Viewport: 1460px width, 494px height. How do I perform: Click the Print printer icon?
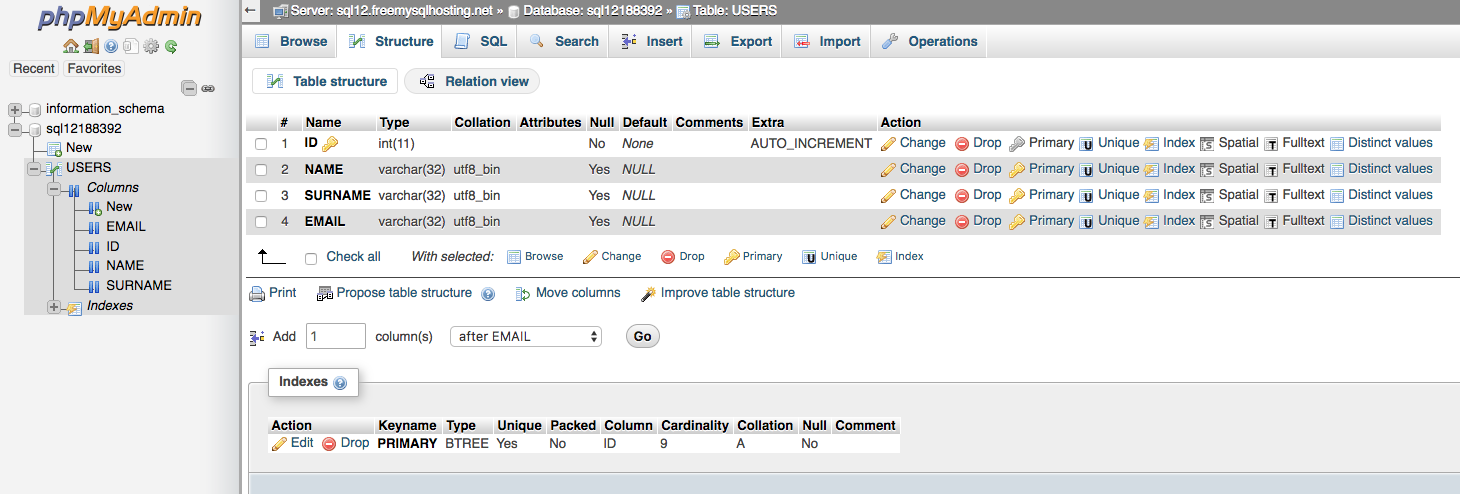pyautogui.click(x=257, y=294)
